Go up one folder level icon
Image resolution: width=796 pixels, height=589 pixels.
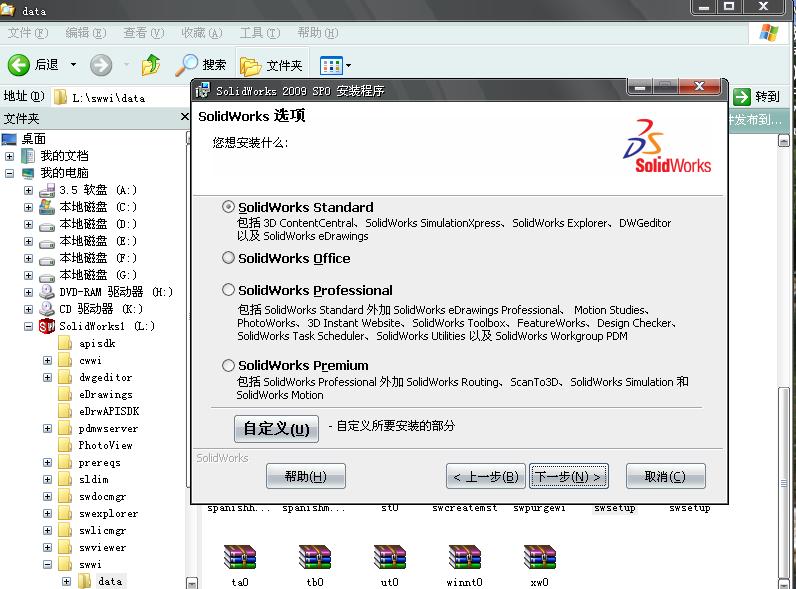click(x=151, y=65)
